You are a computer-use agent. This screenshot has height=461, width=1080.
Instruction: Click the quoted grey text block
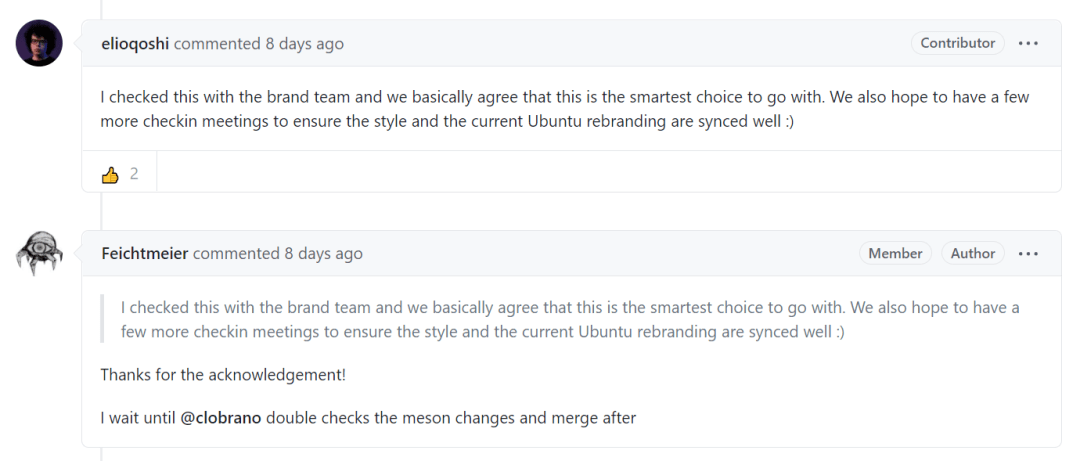(x=570, y=319)
